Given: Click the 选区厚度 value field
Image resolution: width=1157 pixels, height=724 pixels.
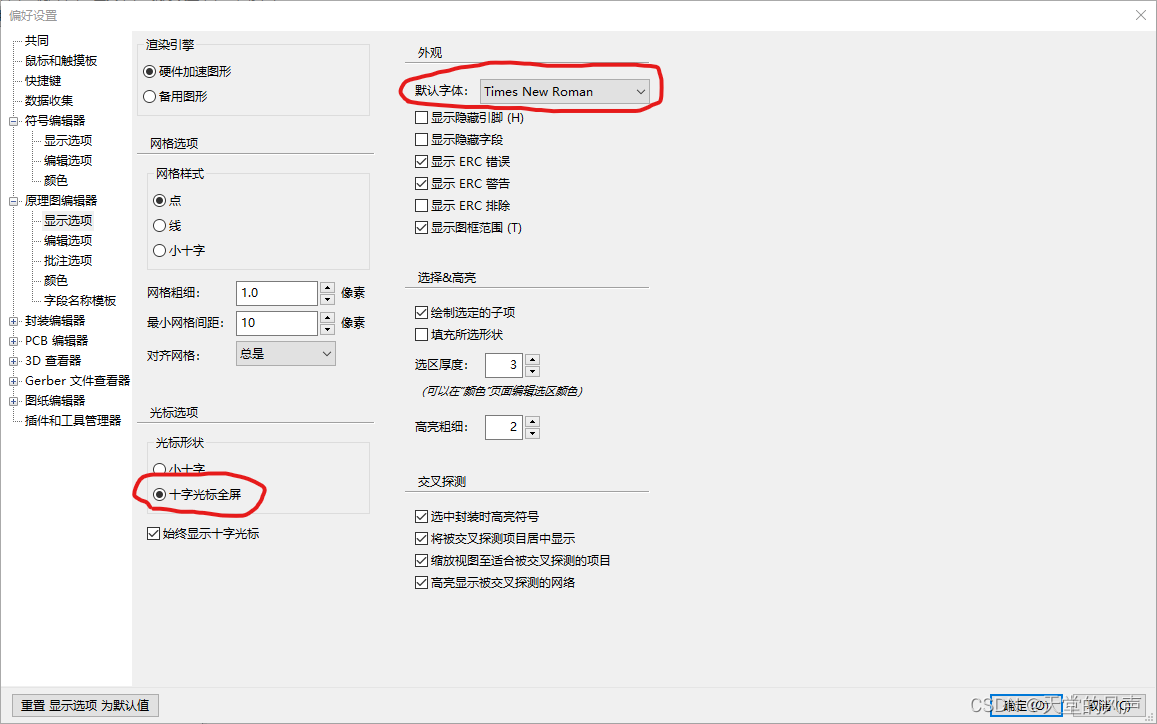Looking at the screenshot, I should coord(504,365).
